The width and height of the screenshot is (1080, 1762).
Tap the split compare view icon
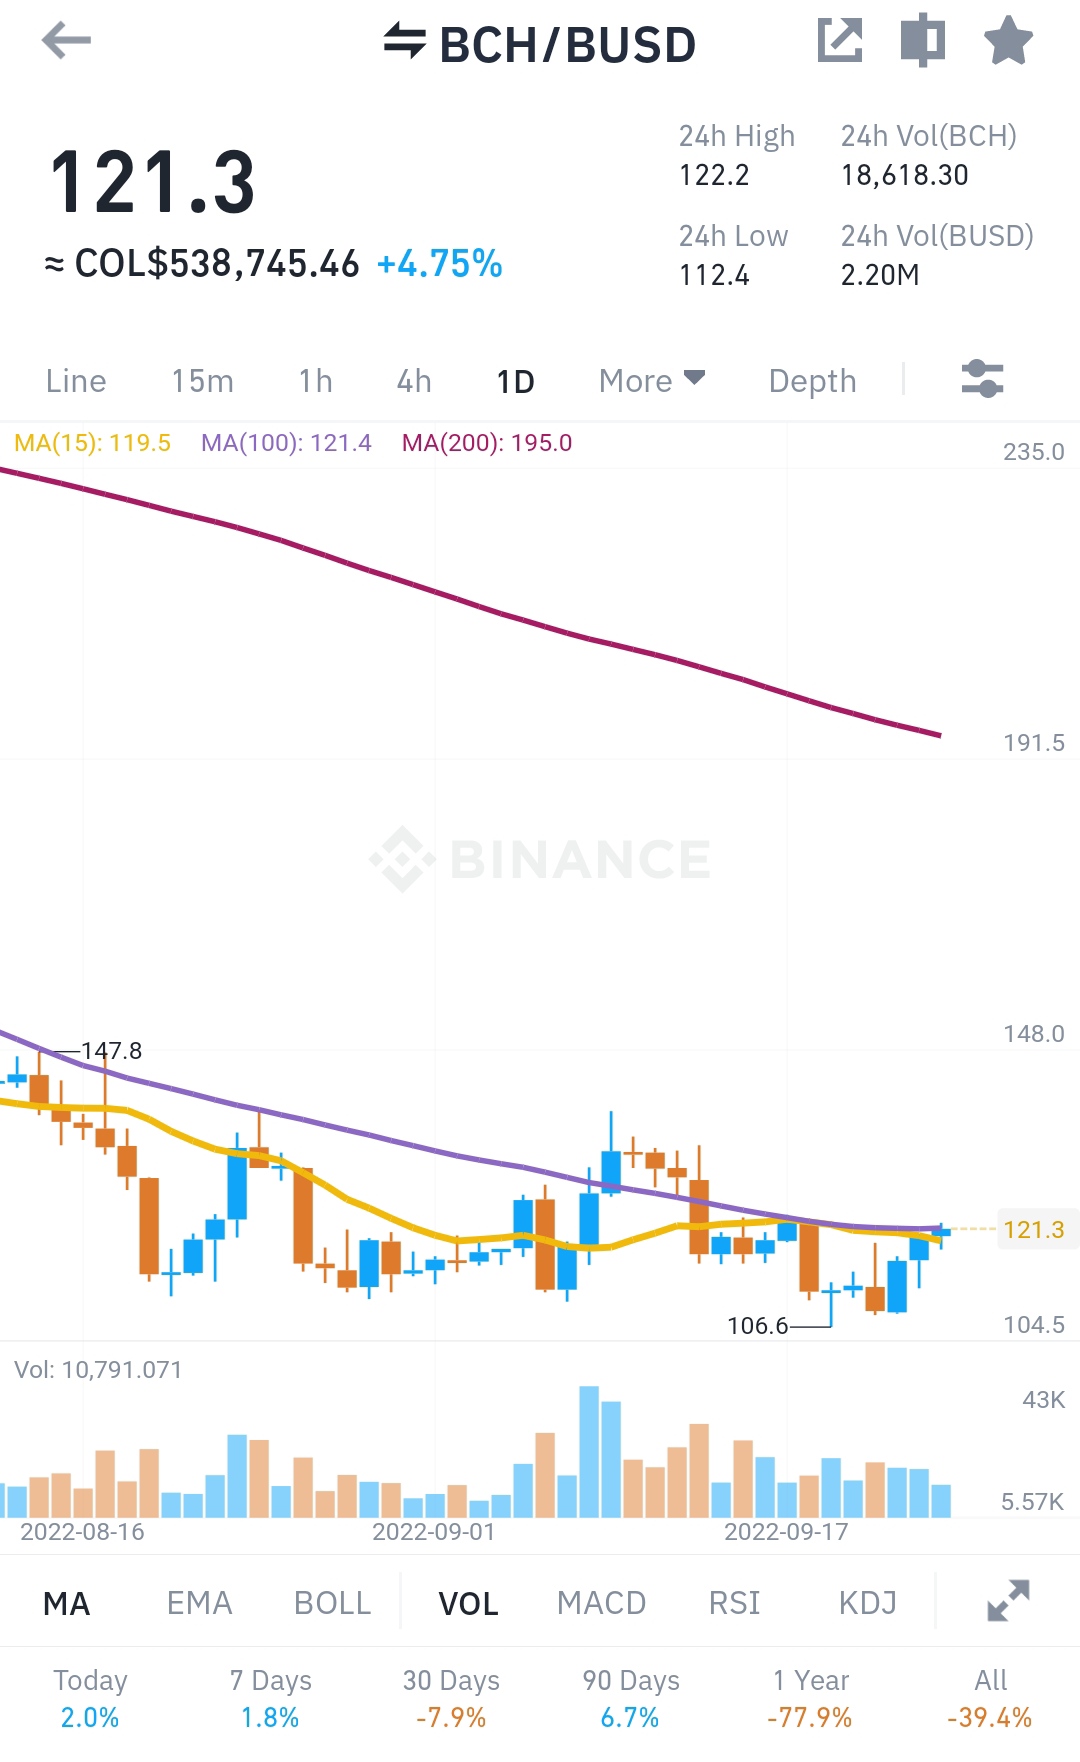(x=923, y=41)
